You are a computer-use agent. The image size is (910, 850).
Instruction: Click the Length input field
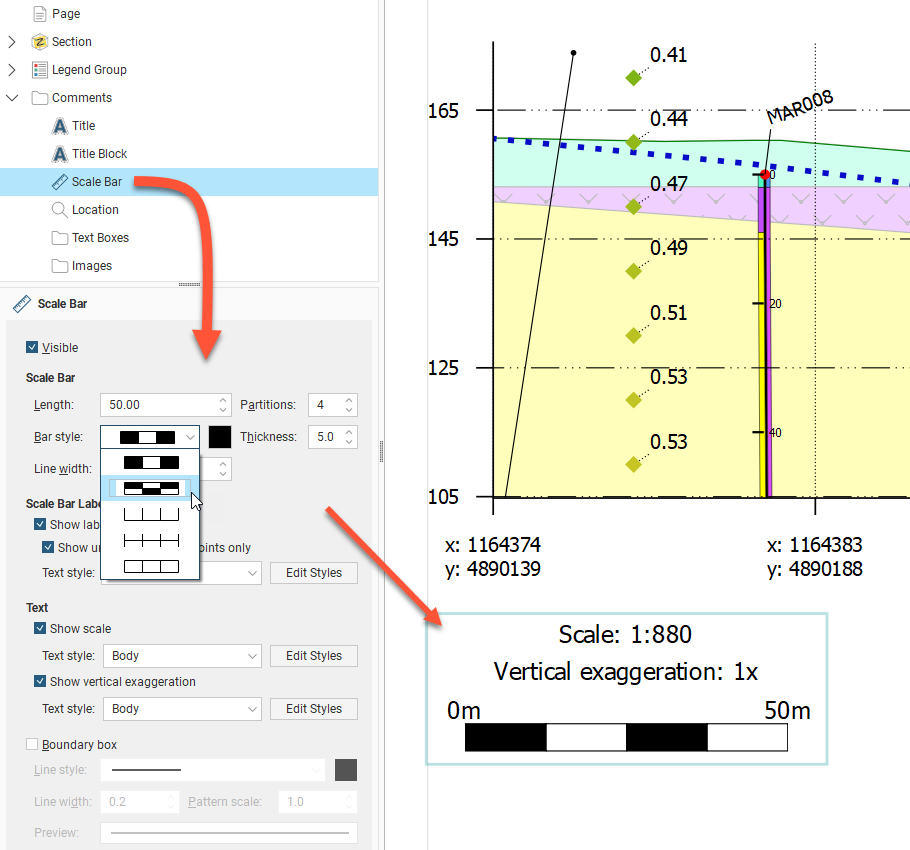click(x=160, y=405)
